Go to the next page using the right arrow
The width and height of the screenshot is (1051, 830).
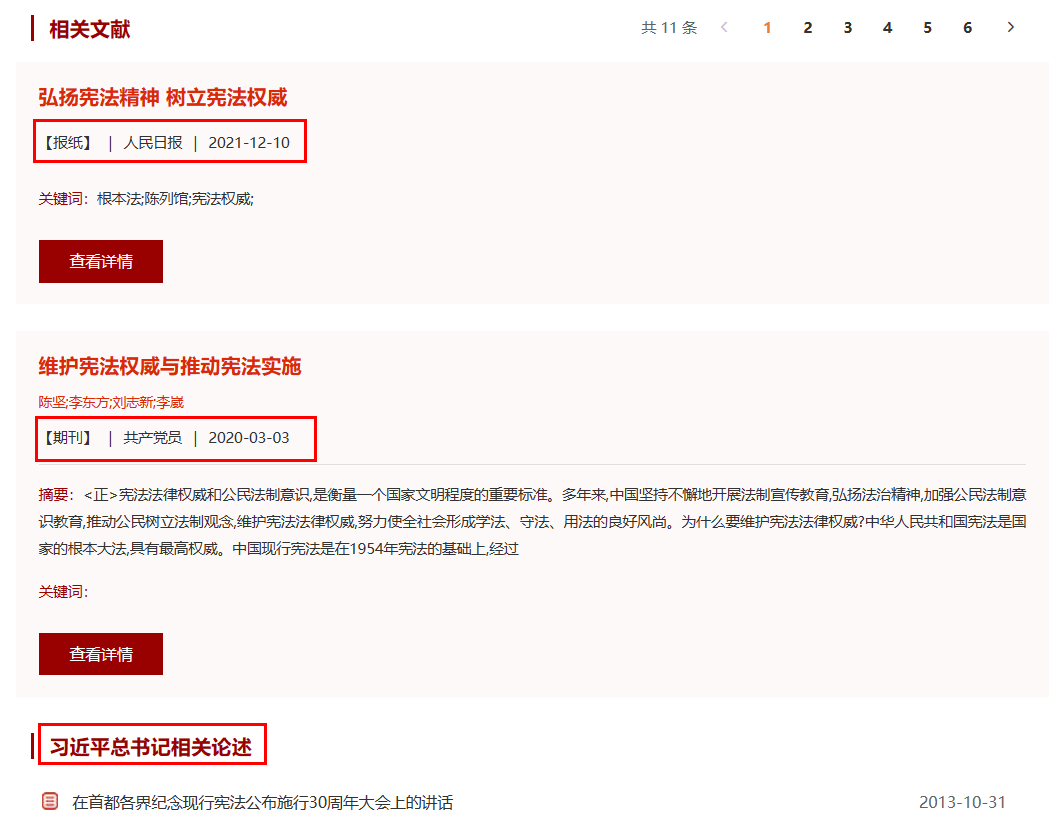(x=1011, y=27)
